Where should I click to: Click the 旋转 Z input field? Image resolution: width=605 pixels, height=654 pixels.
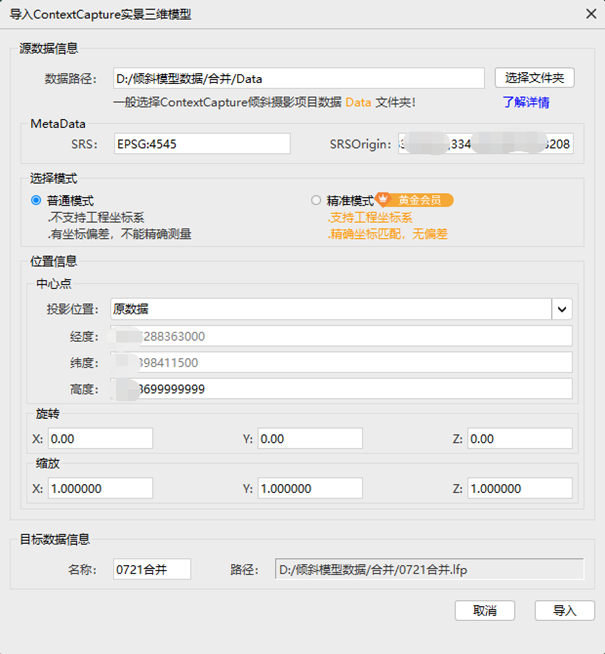[x=520, y=438]
